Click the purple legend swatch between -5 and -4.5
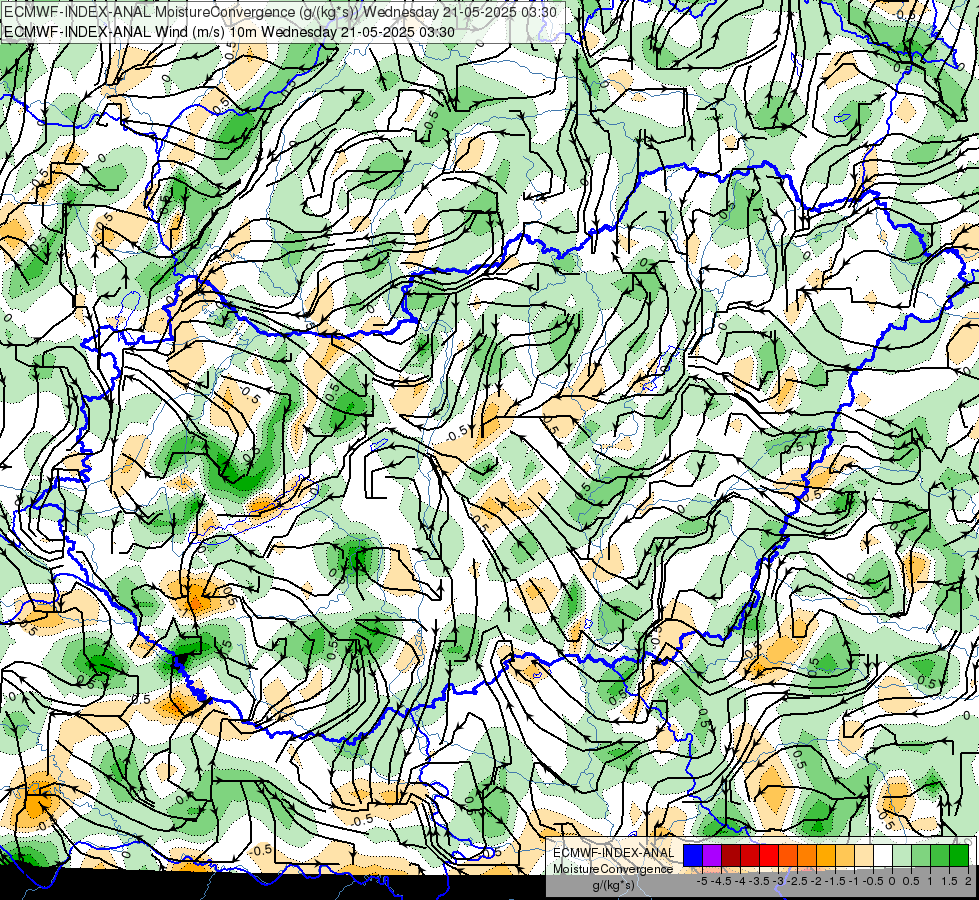This screenshot has height=900, width=979. click(712, 856)
